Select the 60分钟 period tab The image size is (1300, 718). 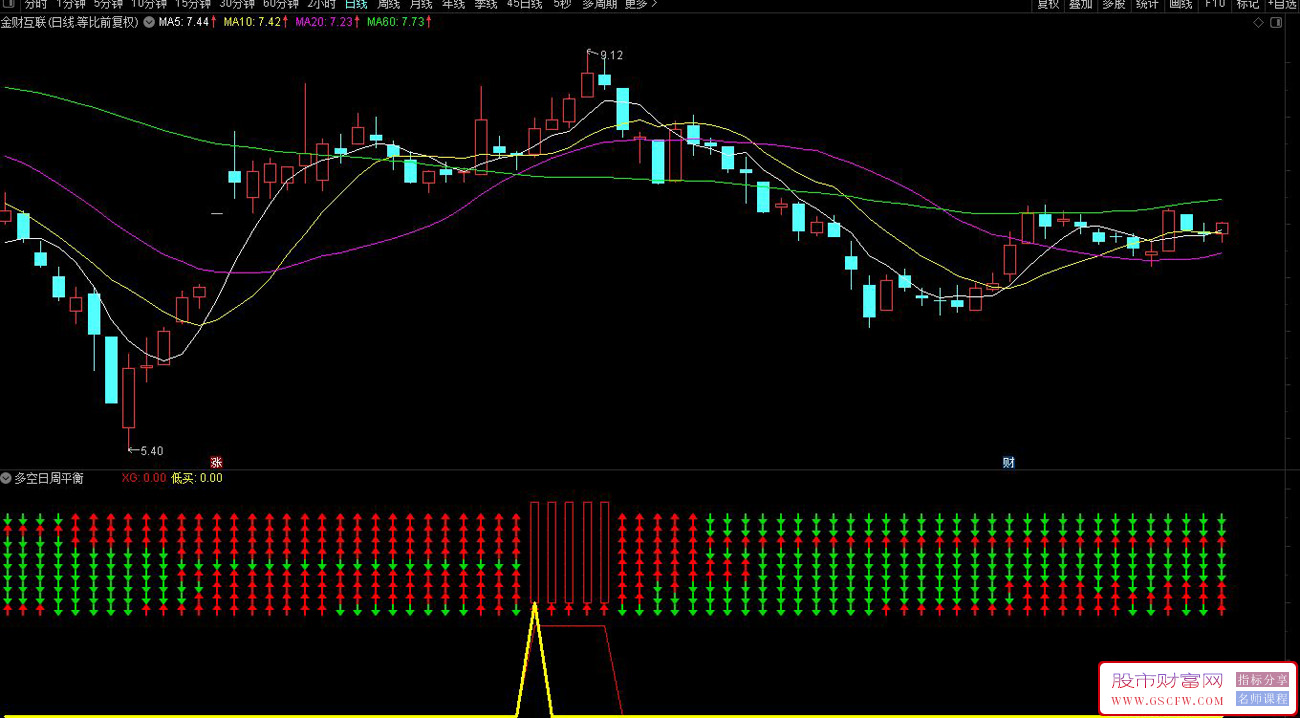(x=281, y=4)
